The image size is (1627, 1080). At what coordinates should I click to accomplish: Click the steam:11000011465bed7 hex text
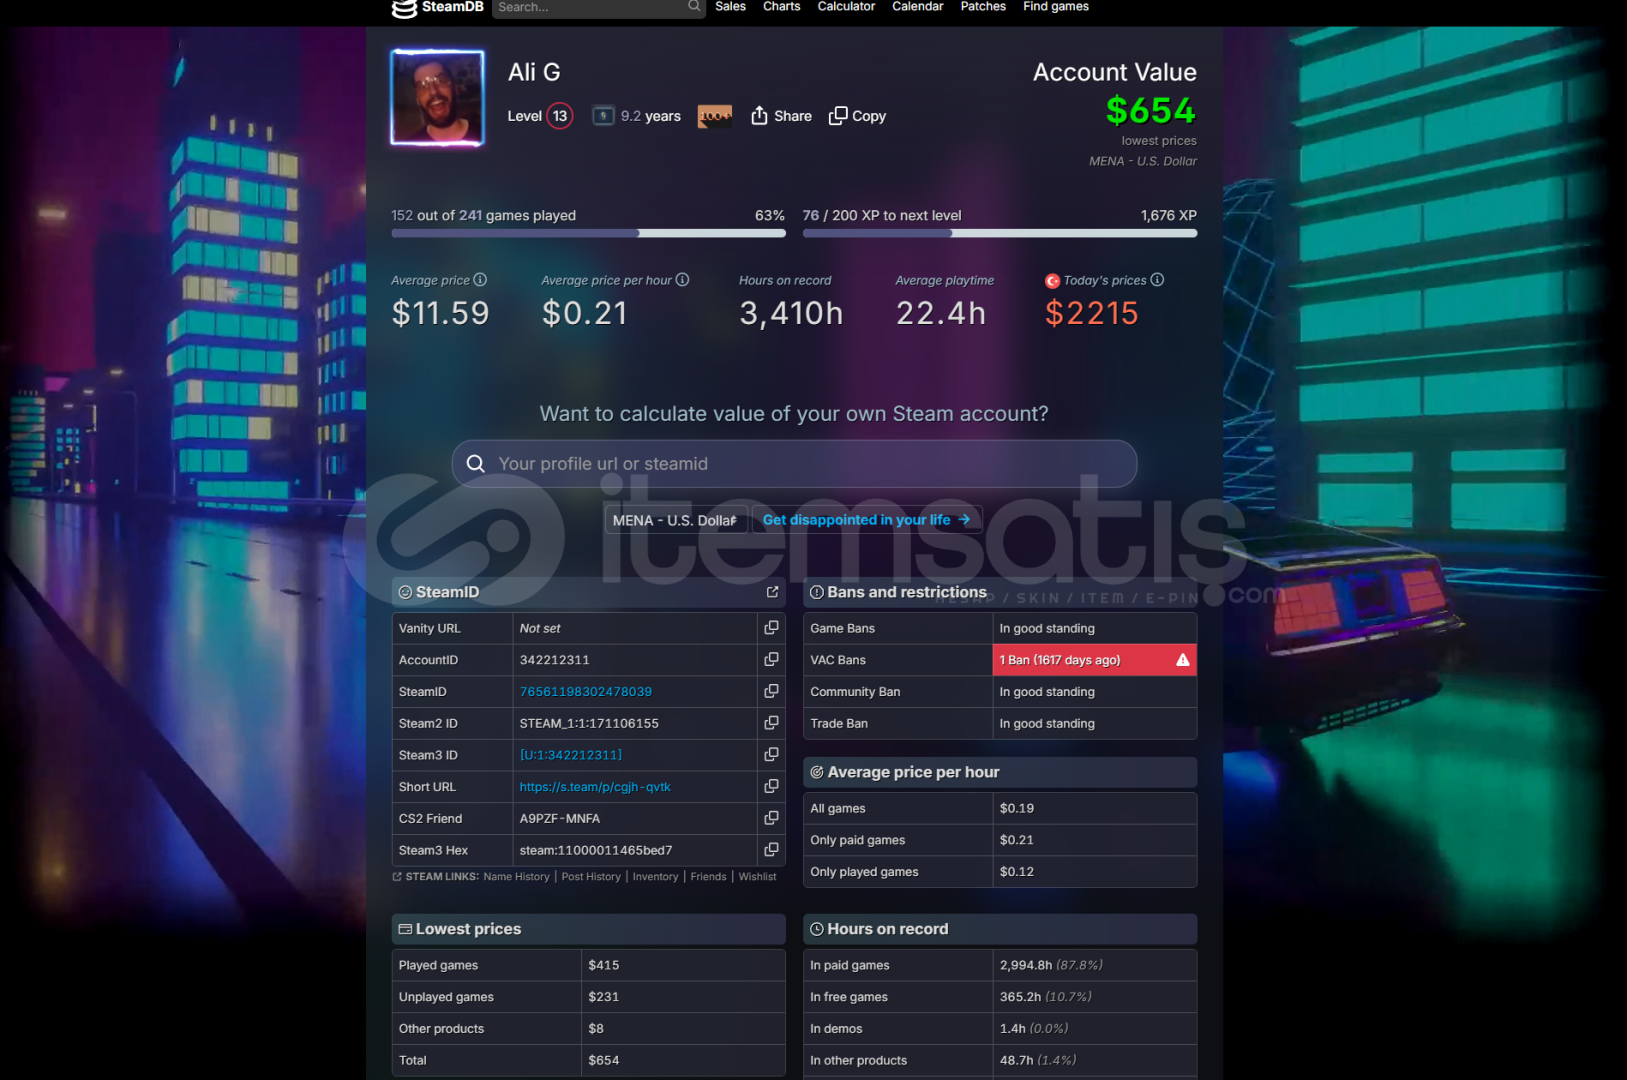[x=596, y=850]
